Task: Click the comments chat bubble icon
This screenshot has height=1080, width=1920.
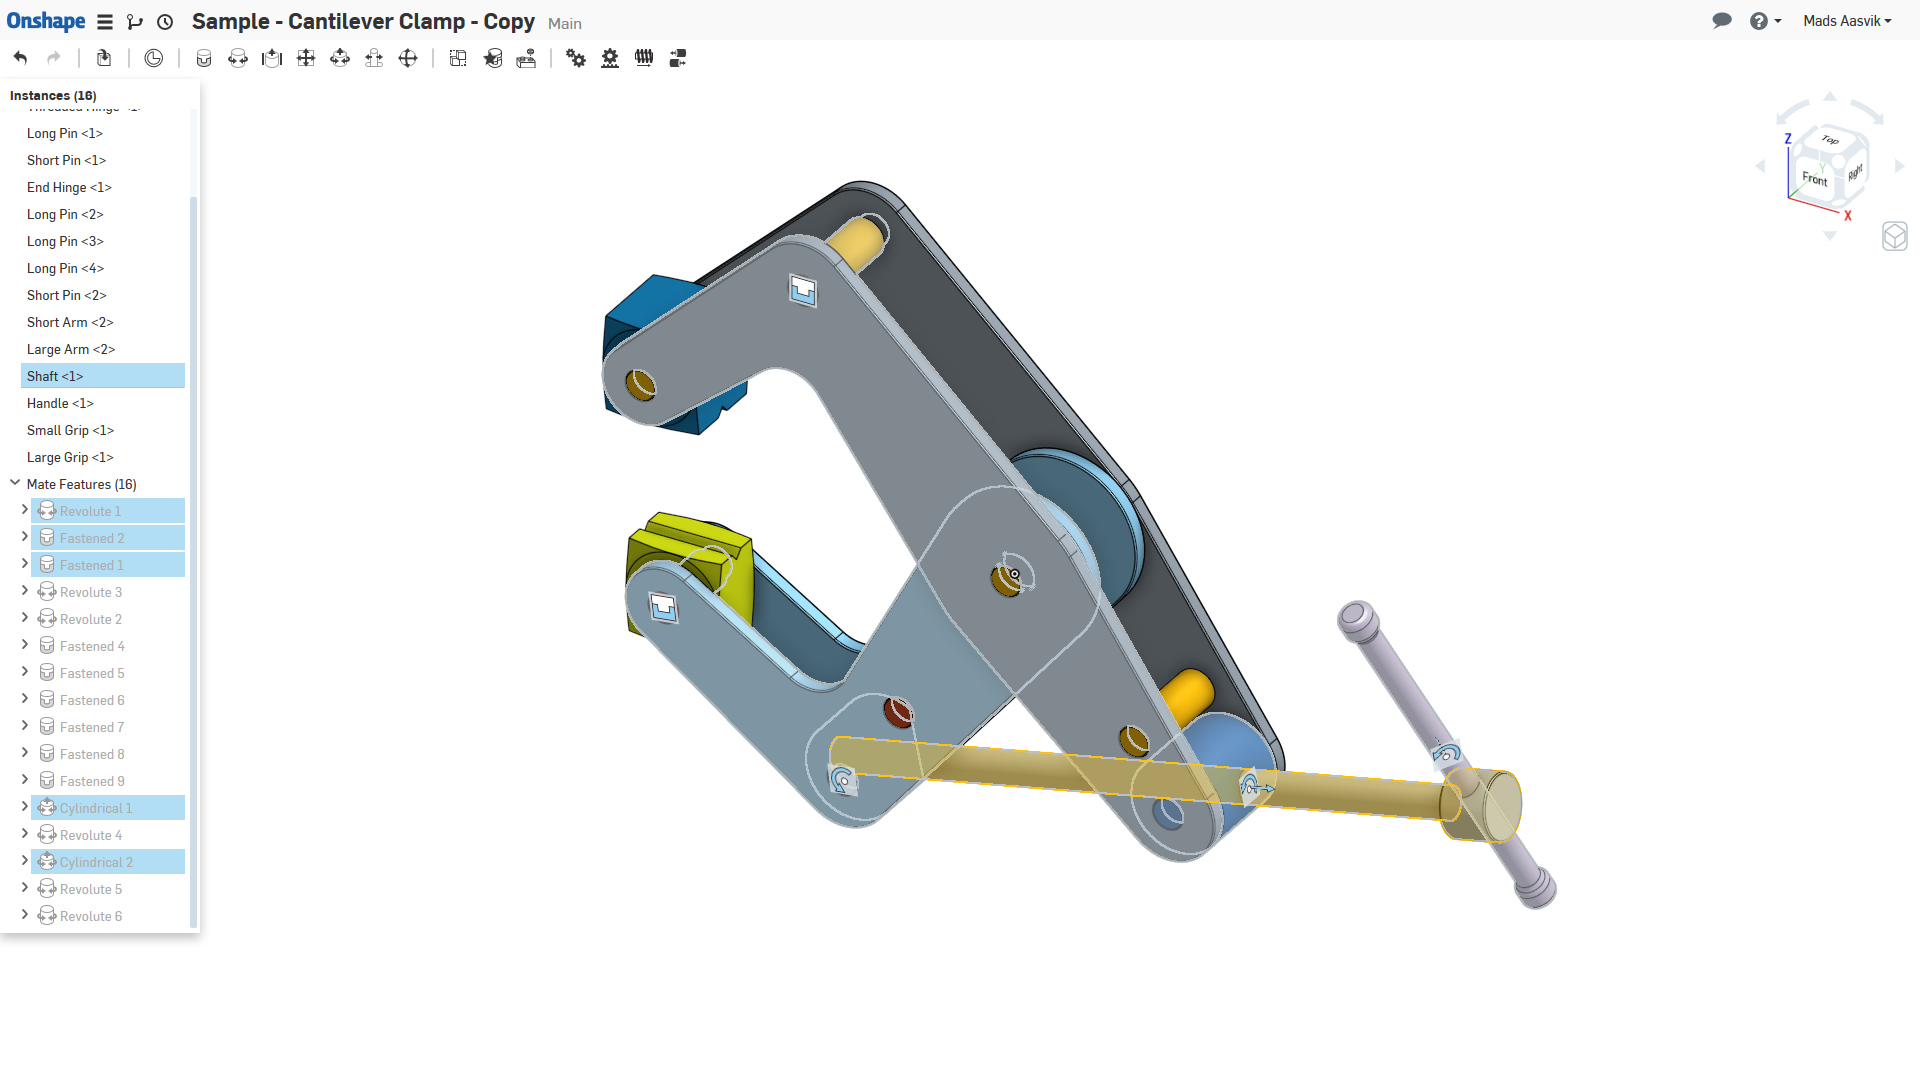Action: coord(1722,20)
